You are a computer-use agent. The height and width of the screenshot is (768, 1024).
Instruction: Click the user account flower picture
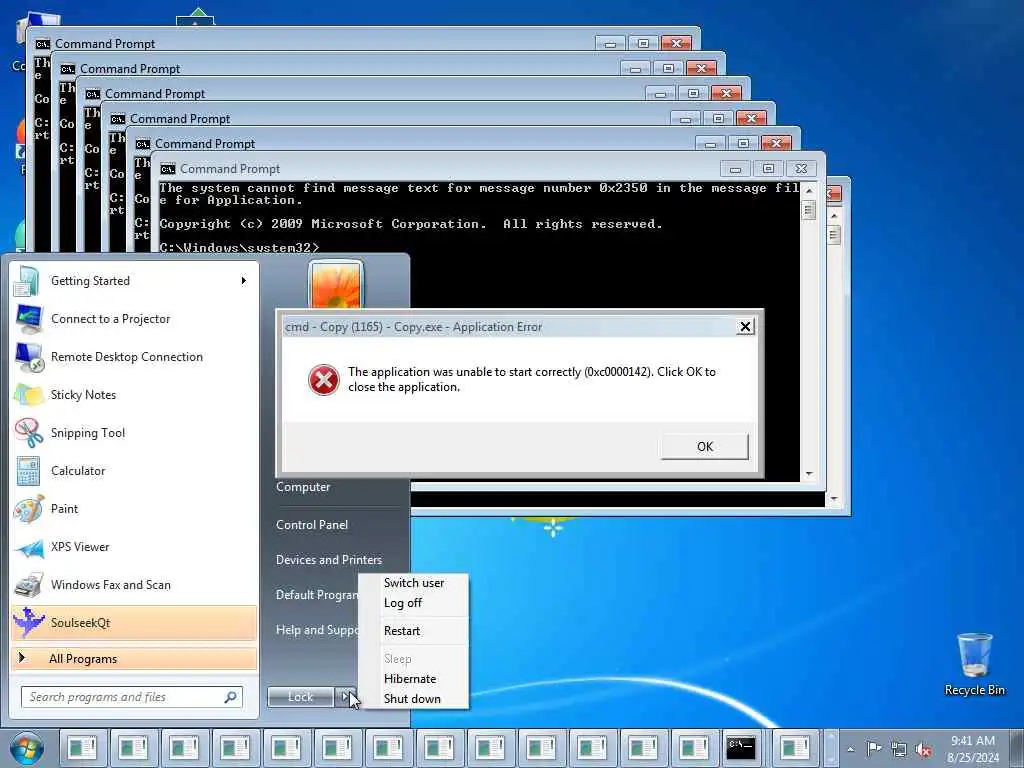tap(336, 285)
